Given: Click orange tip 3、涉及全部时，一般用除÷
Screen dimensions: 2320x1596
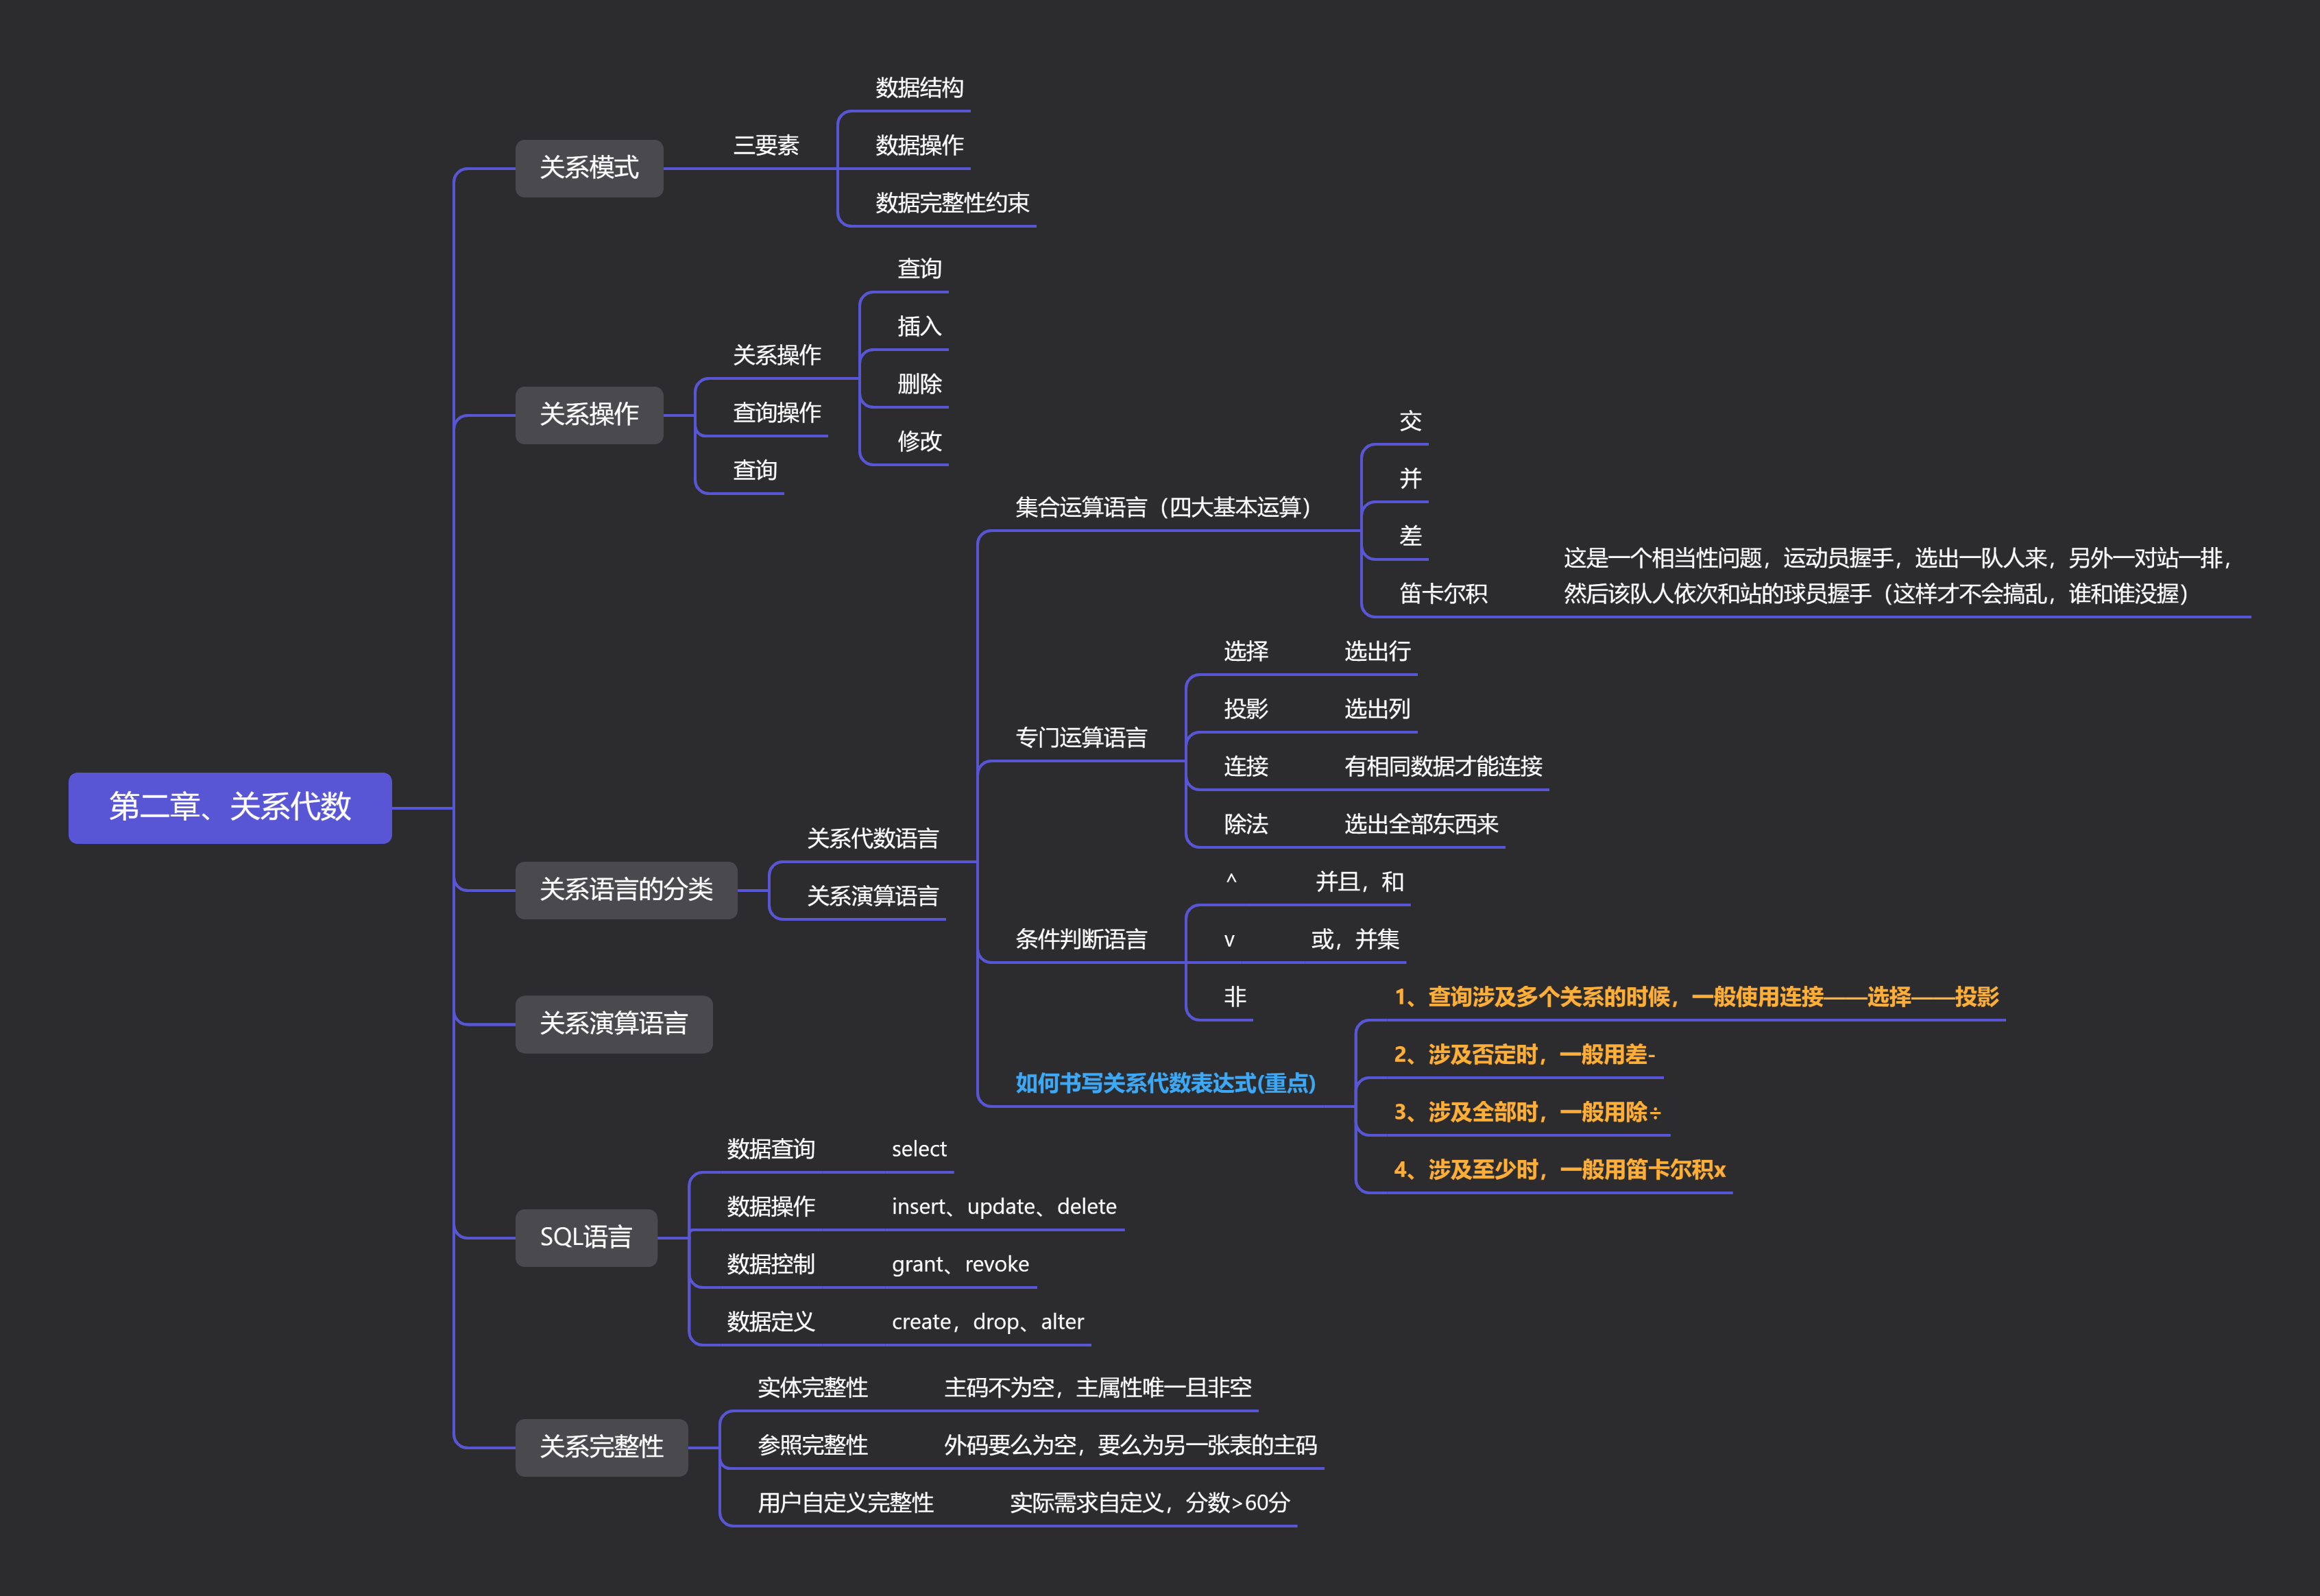Looking at the screenshot, I should point(1527,1112).
